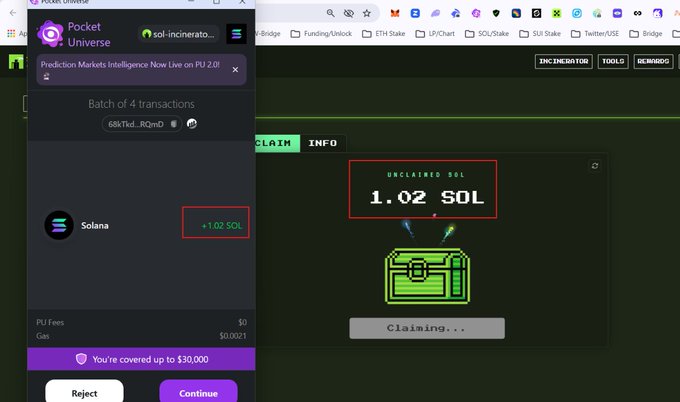This screenshot has height=402, width=680.
Task: Open the purple feather extension icon
Action: [x=435, y=13]
